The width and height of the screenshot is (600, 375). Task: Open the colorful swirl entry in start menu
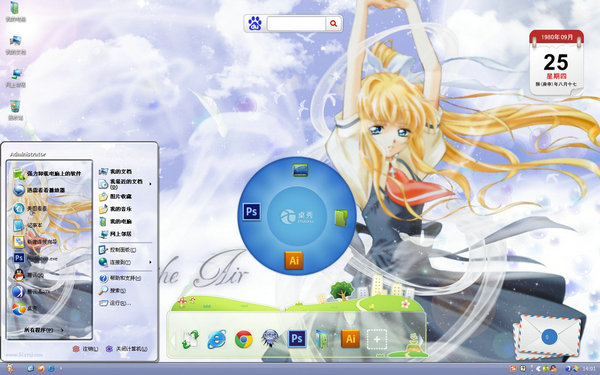[x=25, y=308]
